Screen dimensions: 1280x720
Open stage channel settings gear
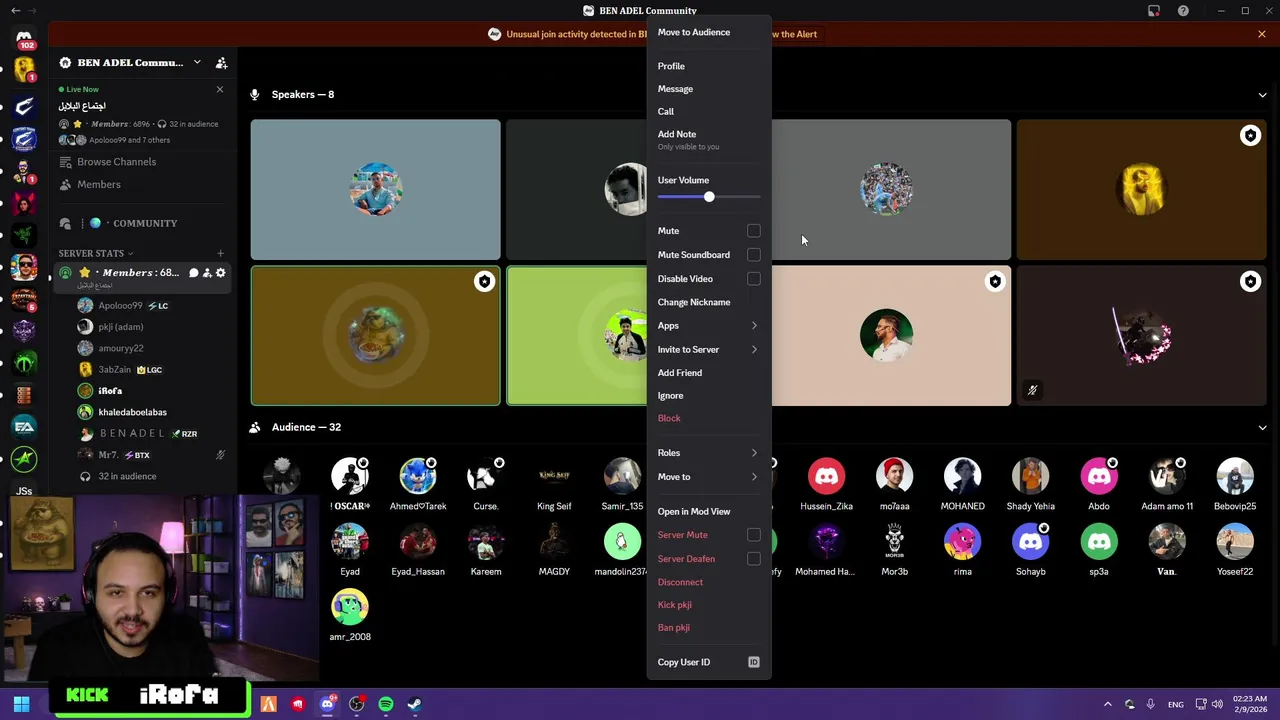coord(221,273)
